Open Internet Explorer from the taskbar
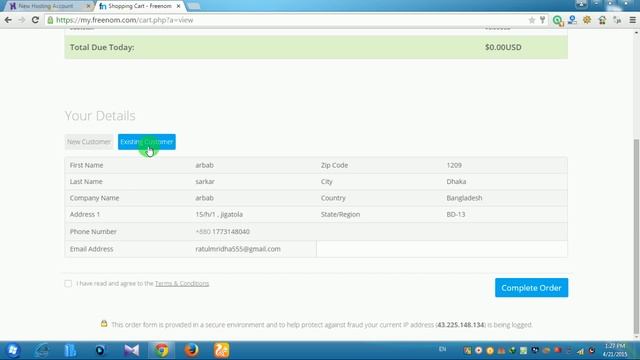 click(x=41, y=350)
